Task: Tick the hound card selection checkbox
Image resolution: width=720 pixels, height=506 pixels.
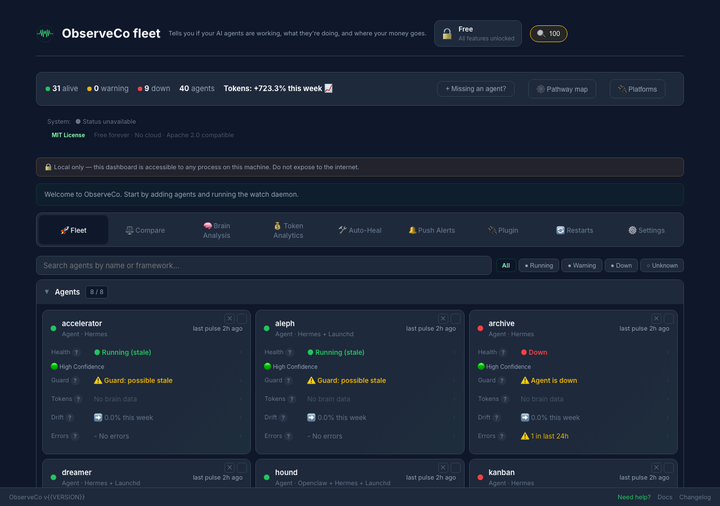Action: click(456, 467)
